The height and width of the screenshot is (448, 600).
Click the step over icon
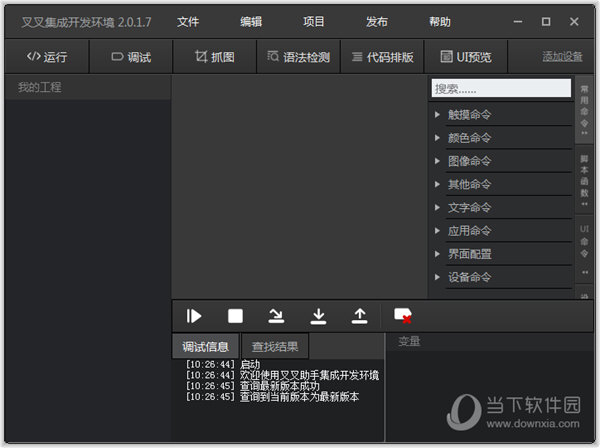click(x=276, y=316)
